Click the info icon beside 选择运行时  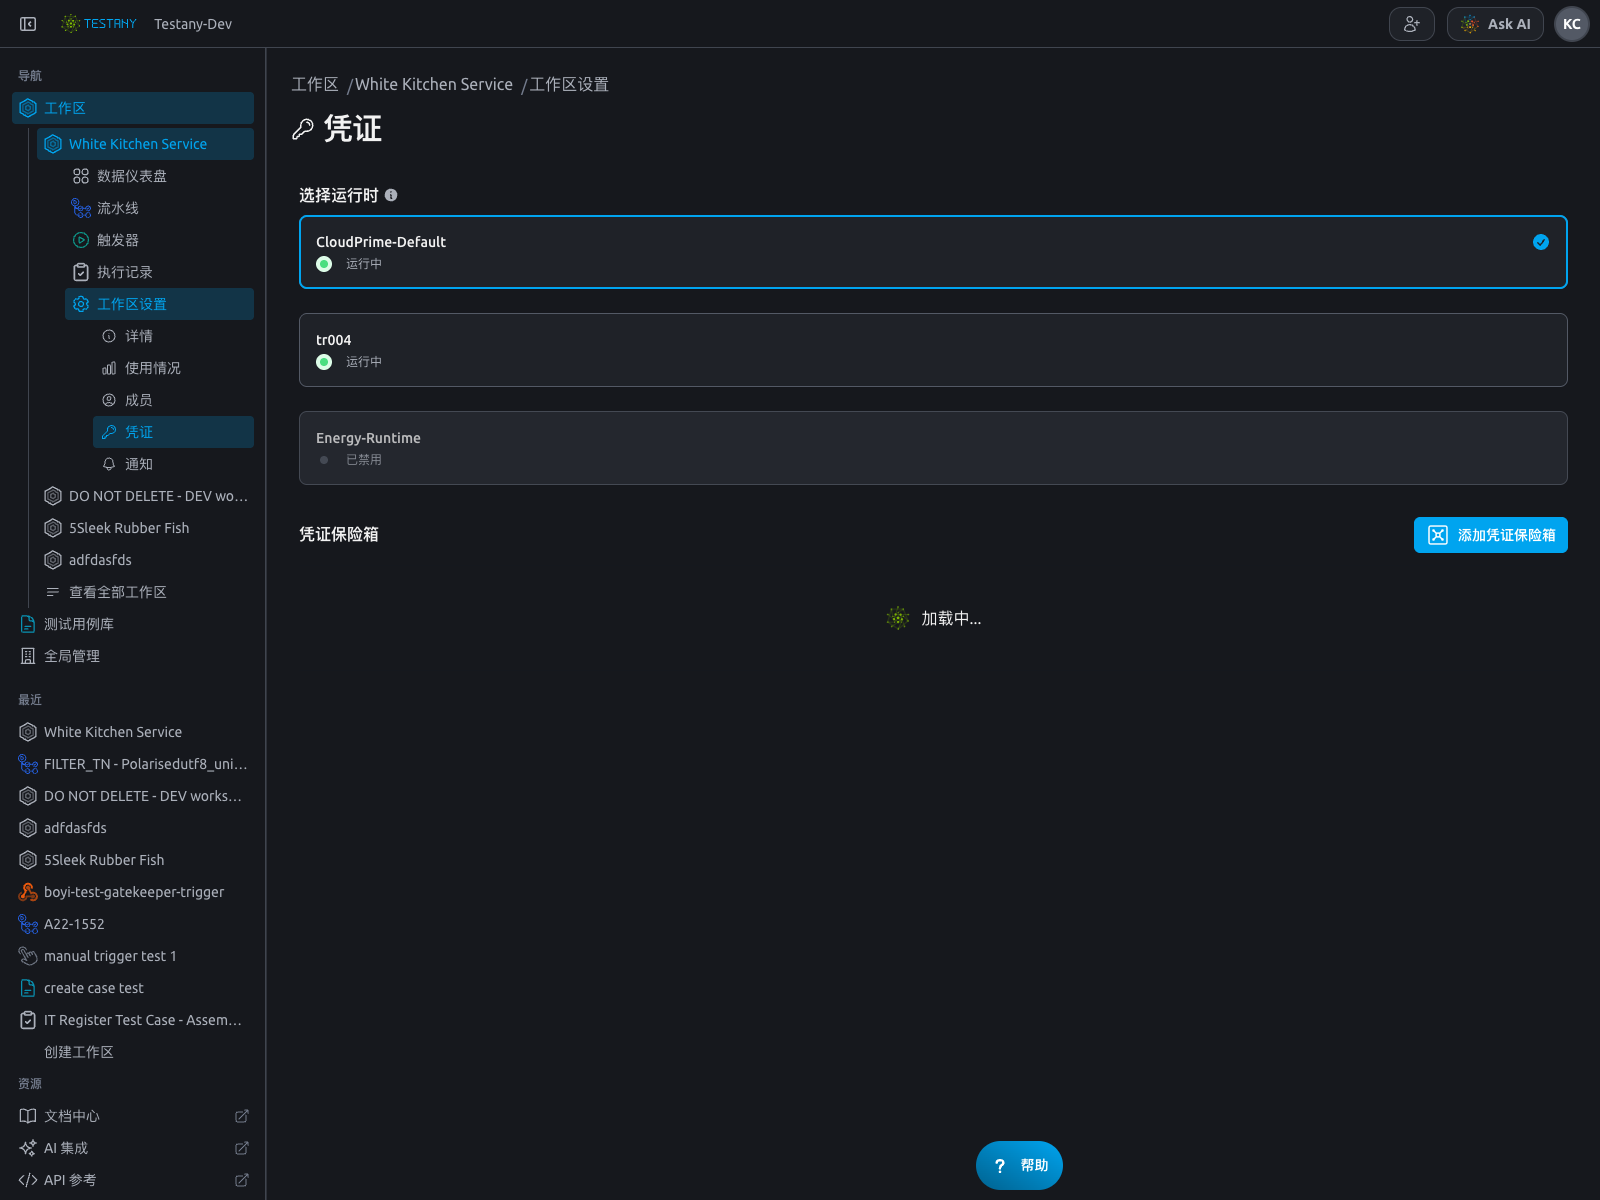(x=391, y=195)
